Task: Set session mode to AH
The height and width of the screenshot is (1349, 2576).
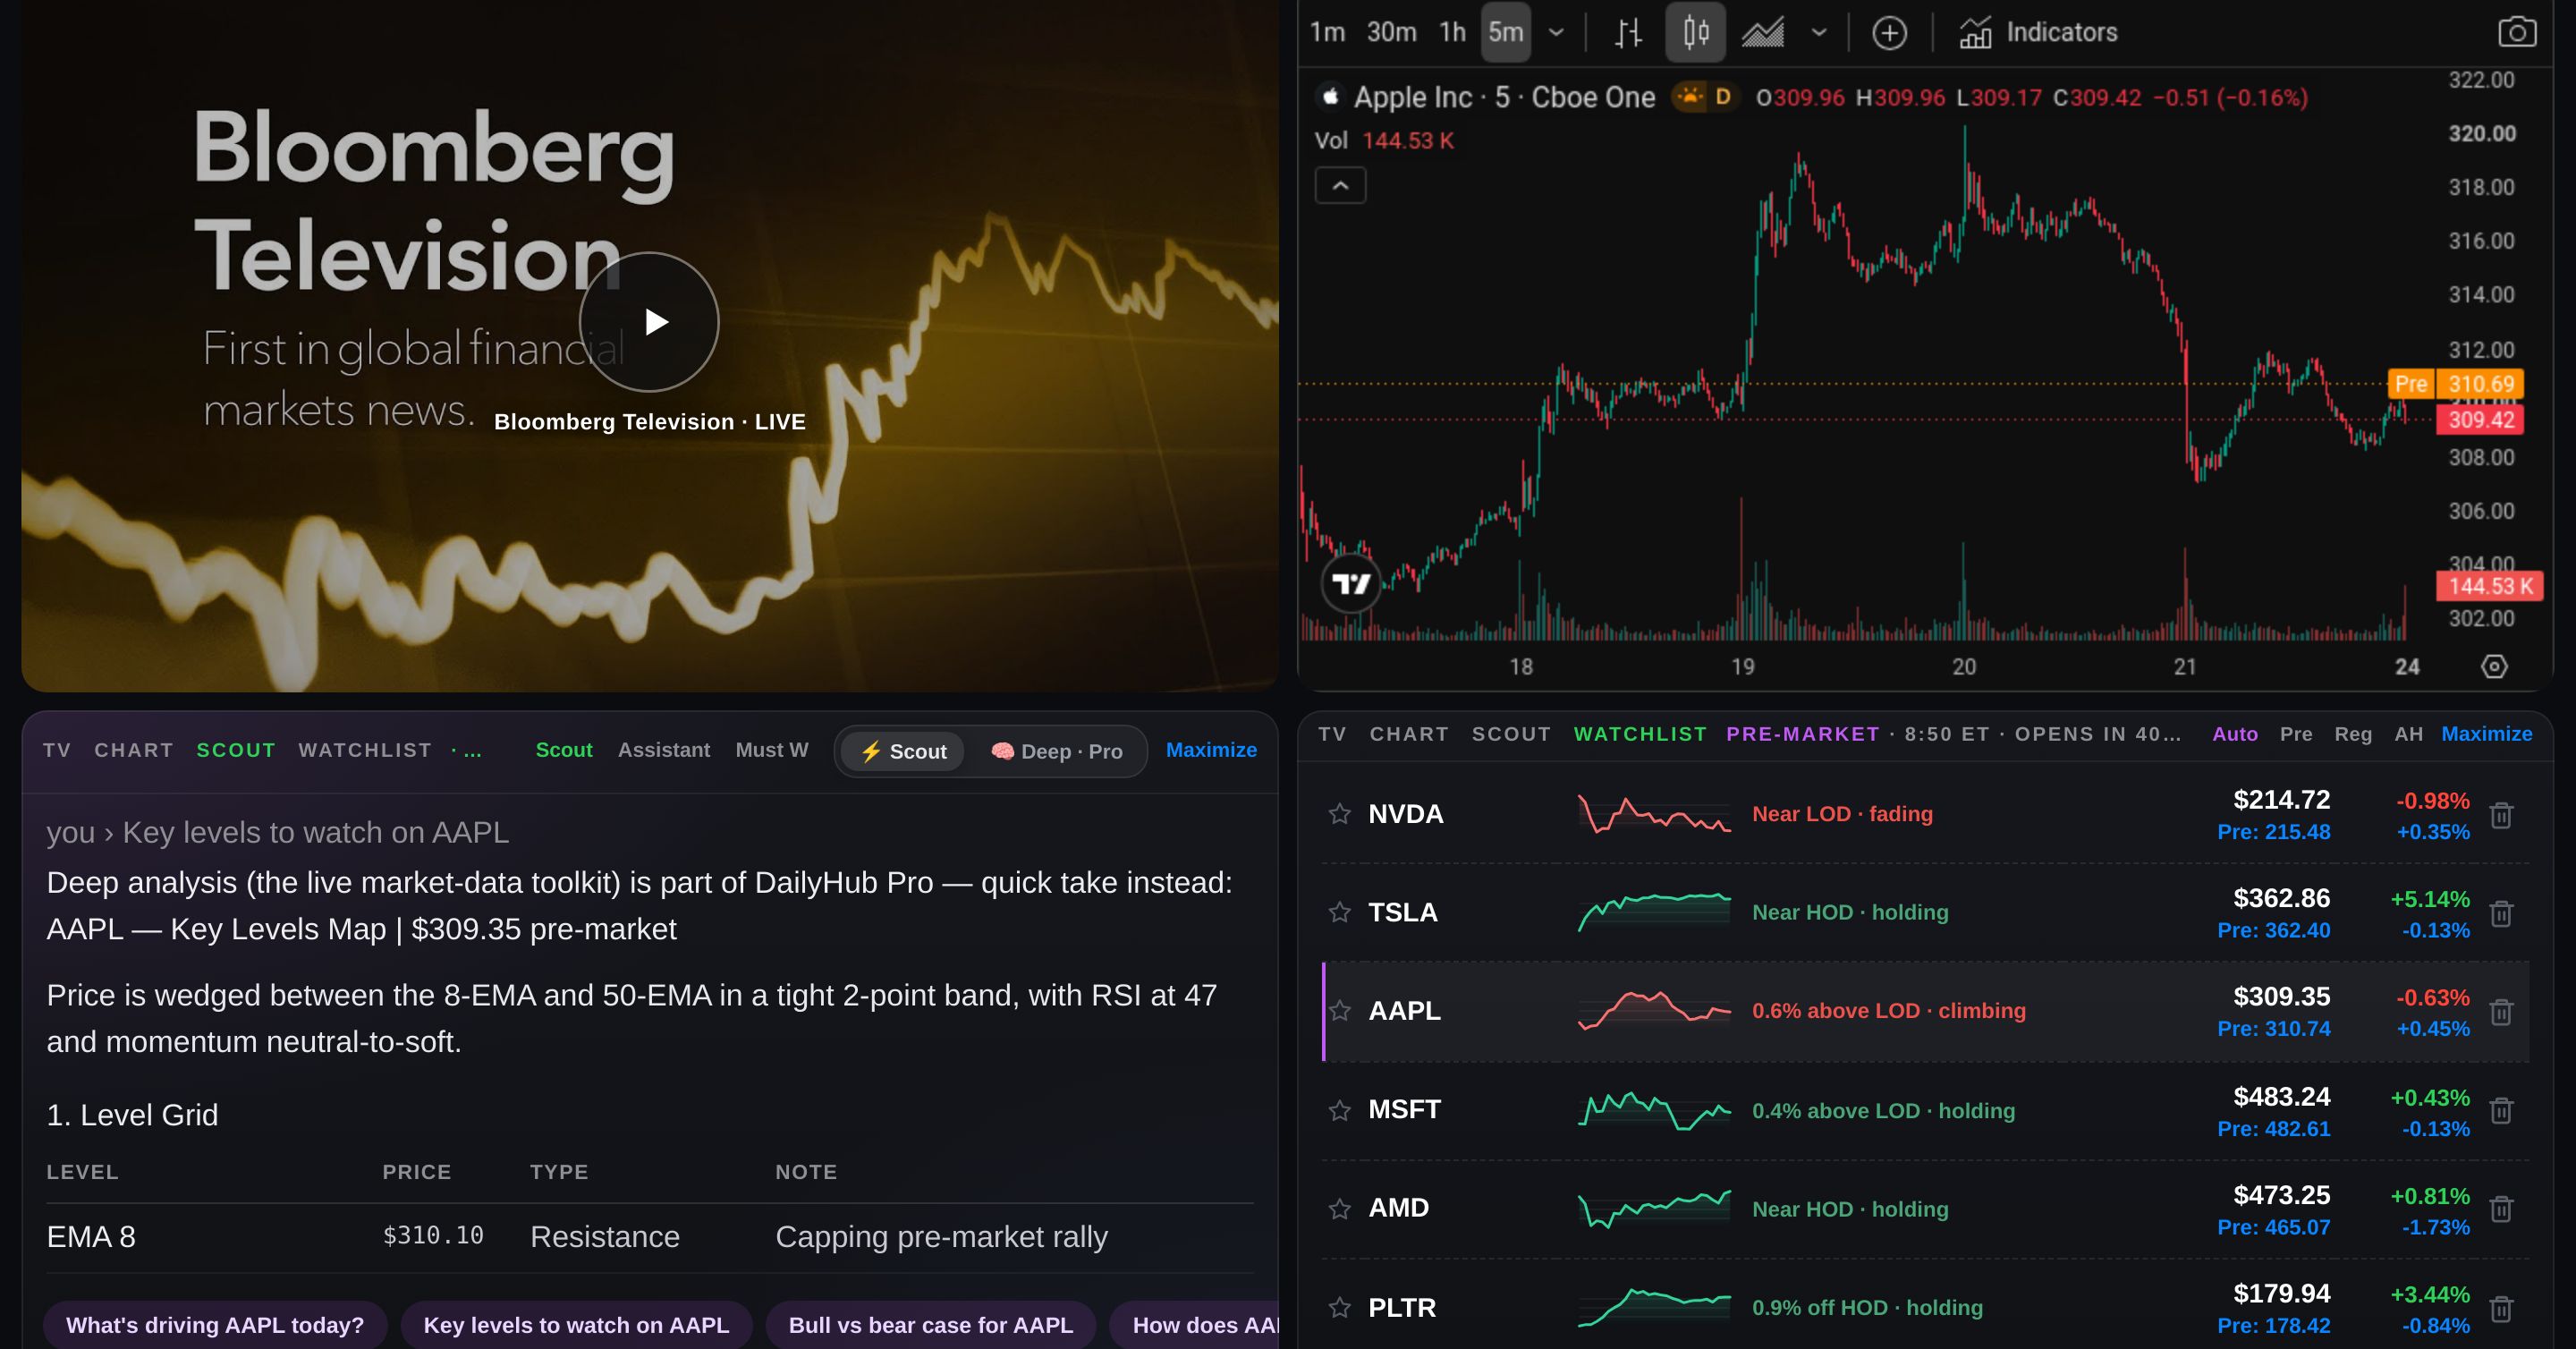Action: pos(2408,734)
